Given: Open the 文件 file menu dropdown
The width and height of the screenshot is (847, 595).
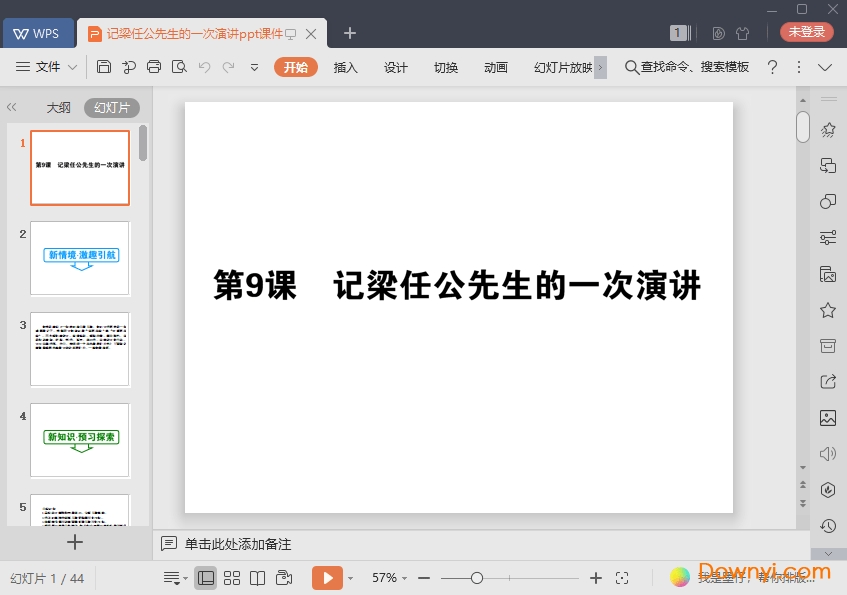Looking at the screenshot, I should [50, 67].
